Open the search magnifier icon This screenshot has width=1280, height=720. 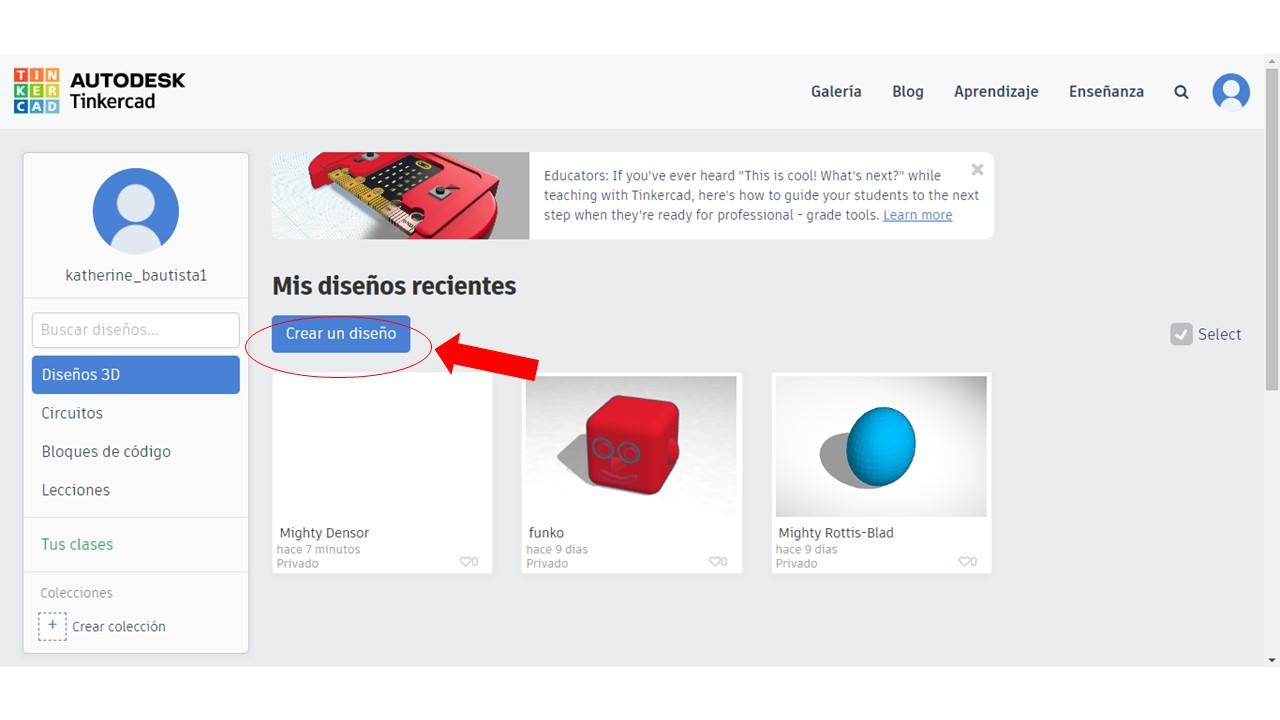pyautogui.click(x=1181, y=92)
